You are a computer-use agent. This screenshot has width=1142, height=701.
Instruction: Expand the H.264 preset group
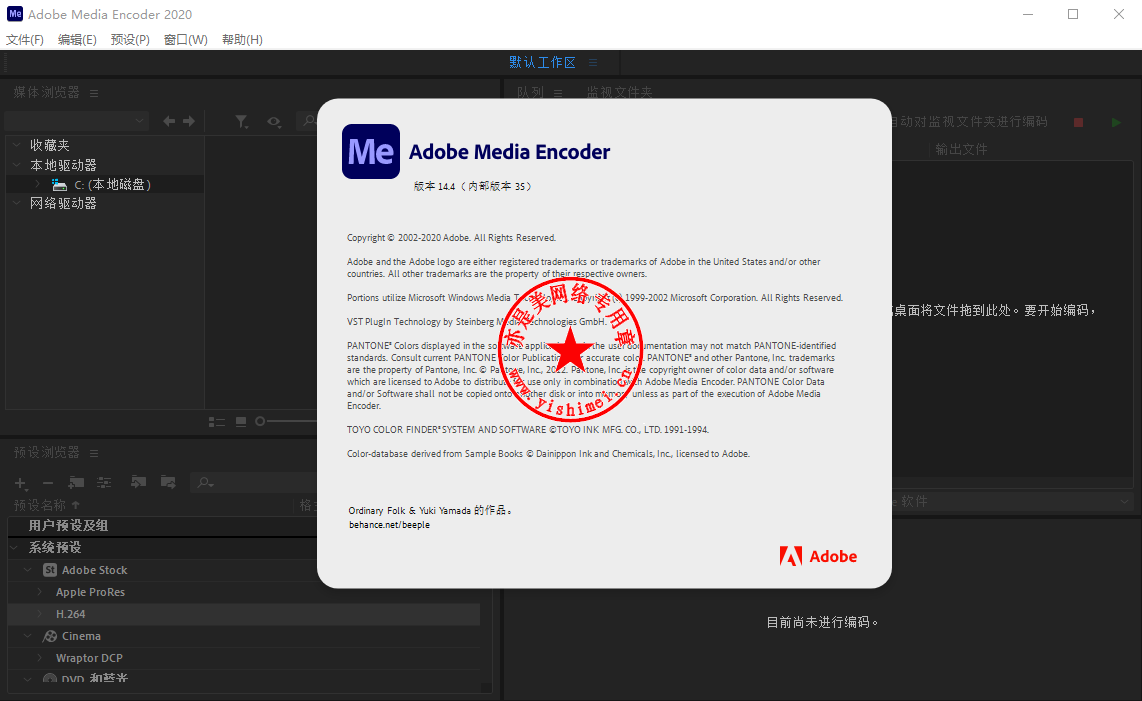click(x=39, y=614)
